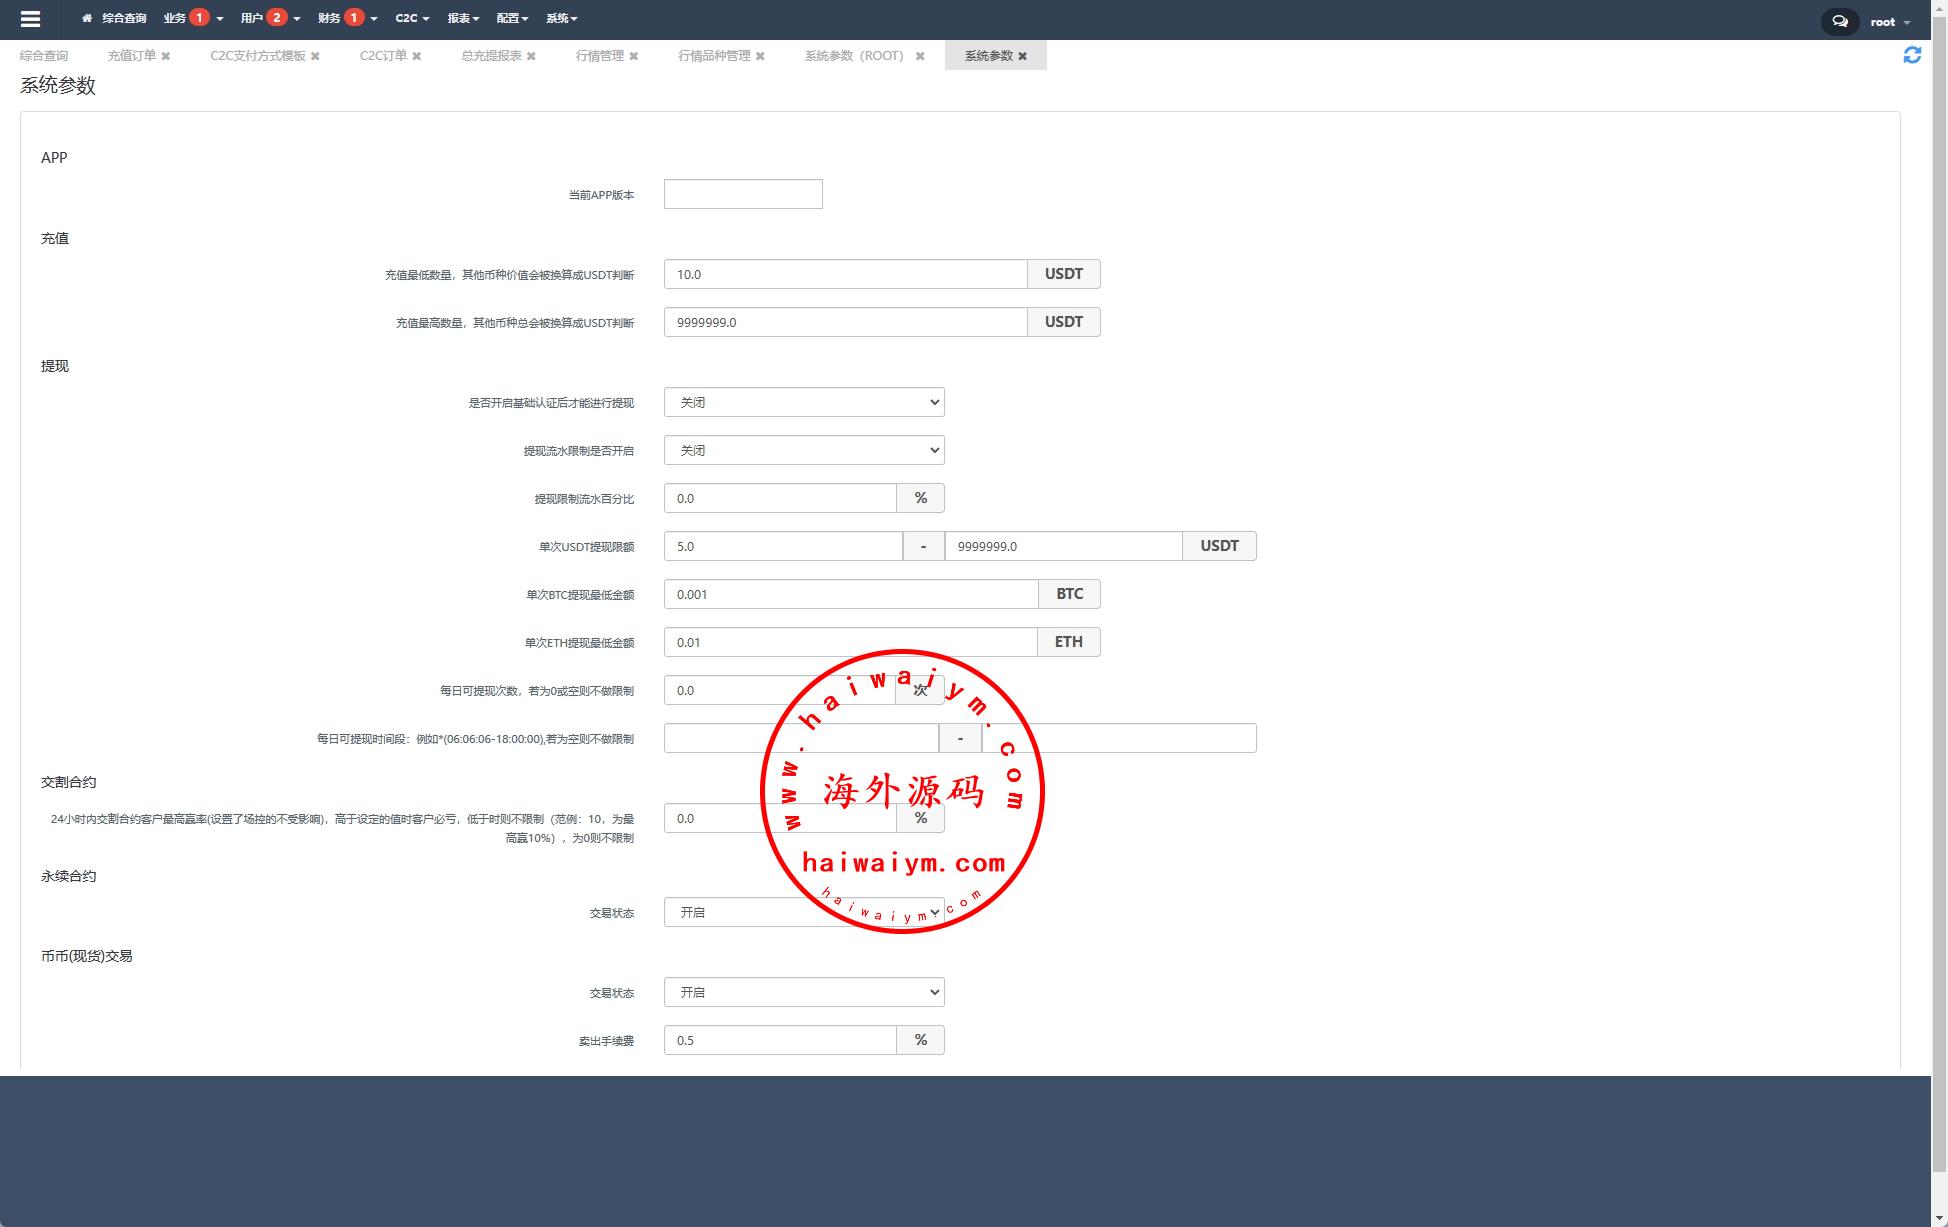Open 提现流水限制是否开启 dropdown

click(804, 450)
